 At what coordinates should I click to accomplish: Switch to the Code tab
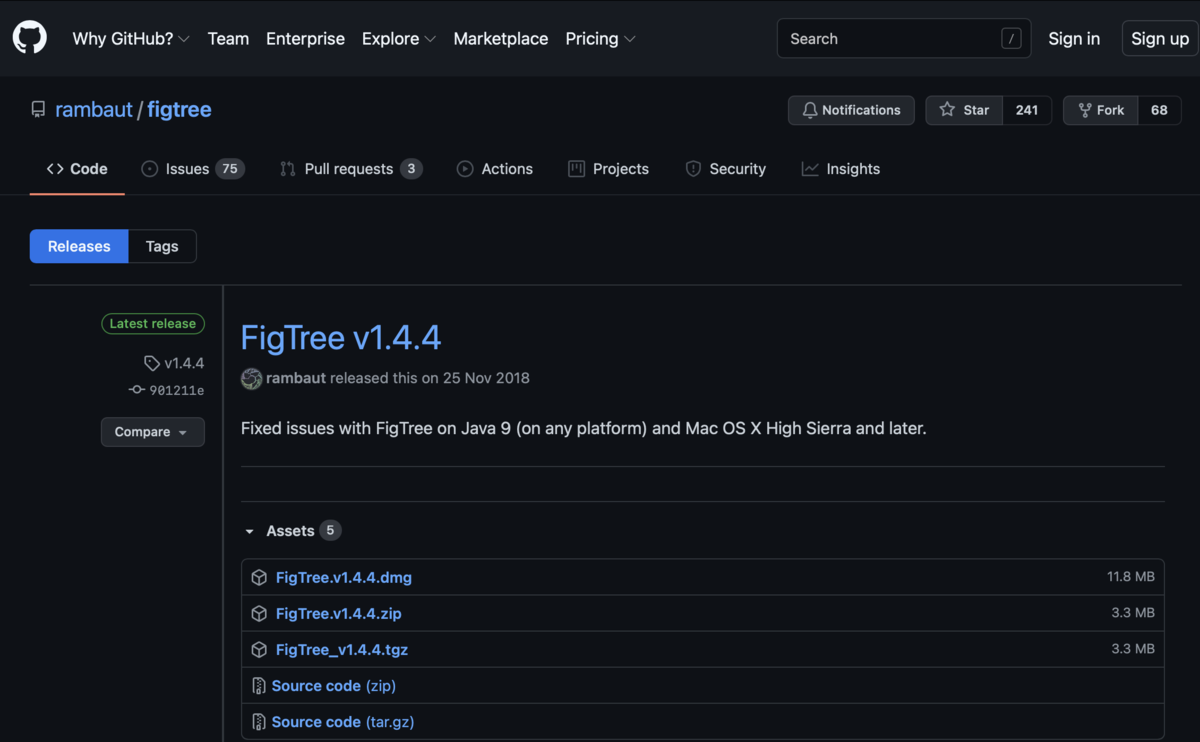tap(77, 169)
